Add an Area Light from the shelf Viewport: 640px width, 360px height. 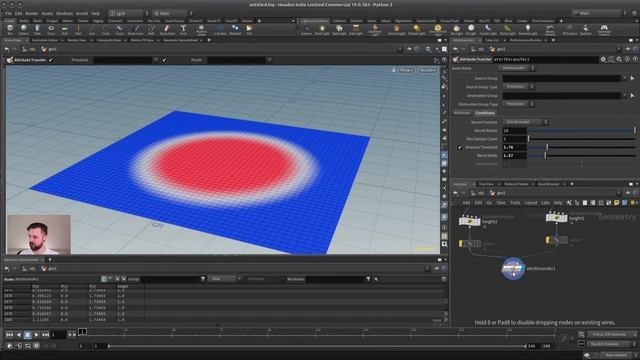point(356,29)
